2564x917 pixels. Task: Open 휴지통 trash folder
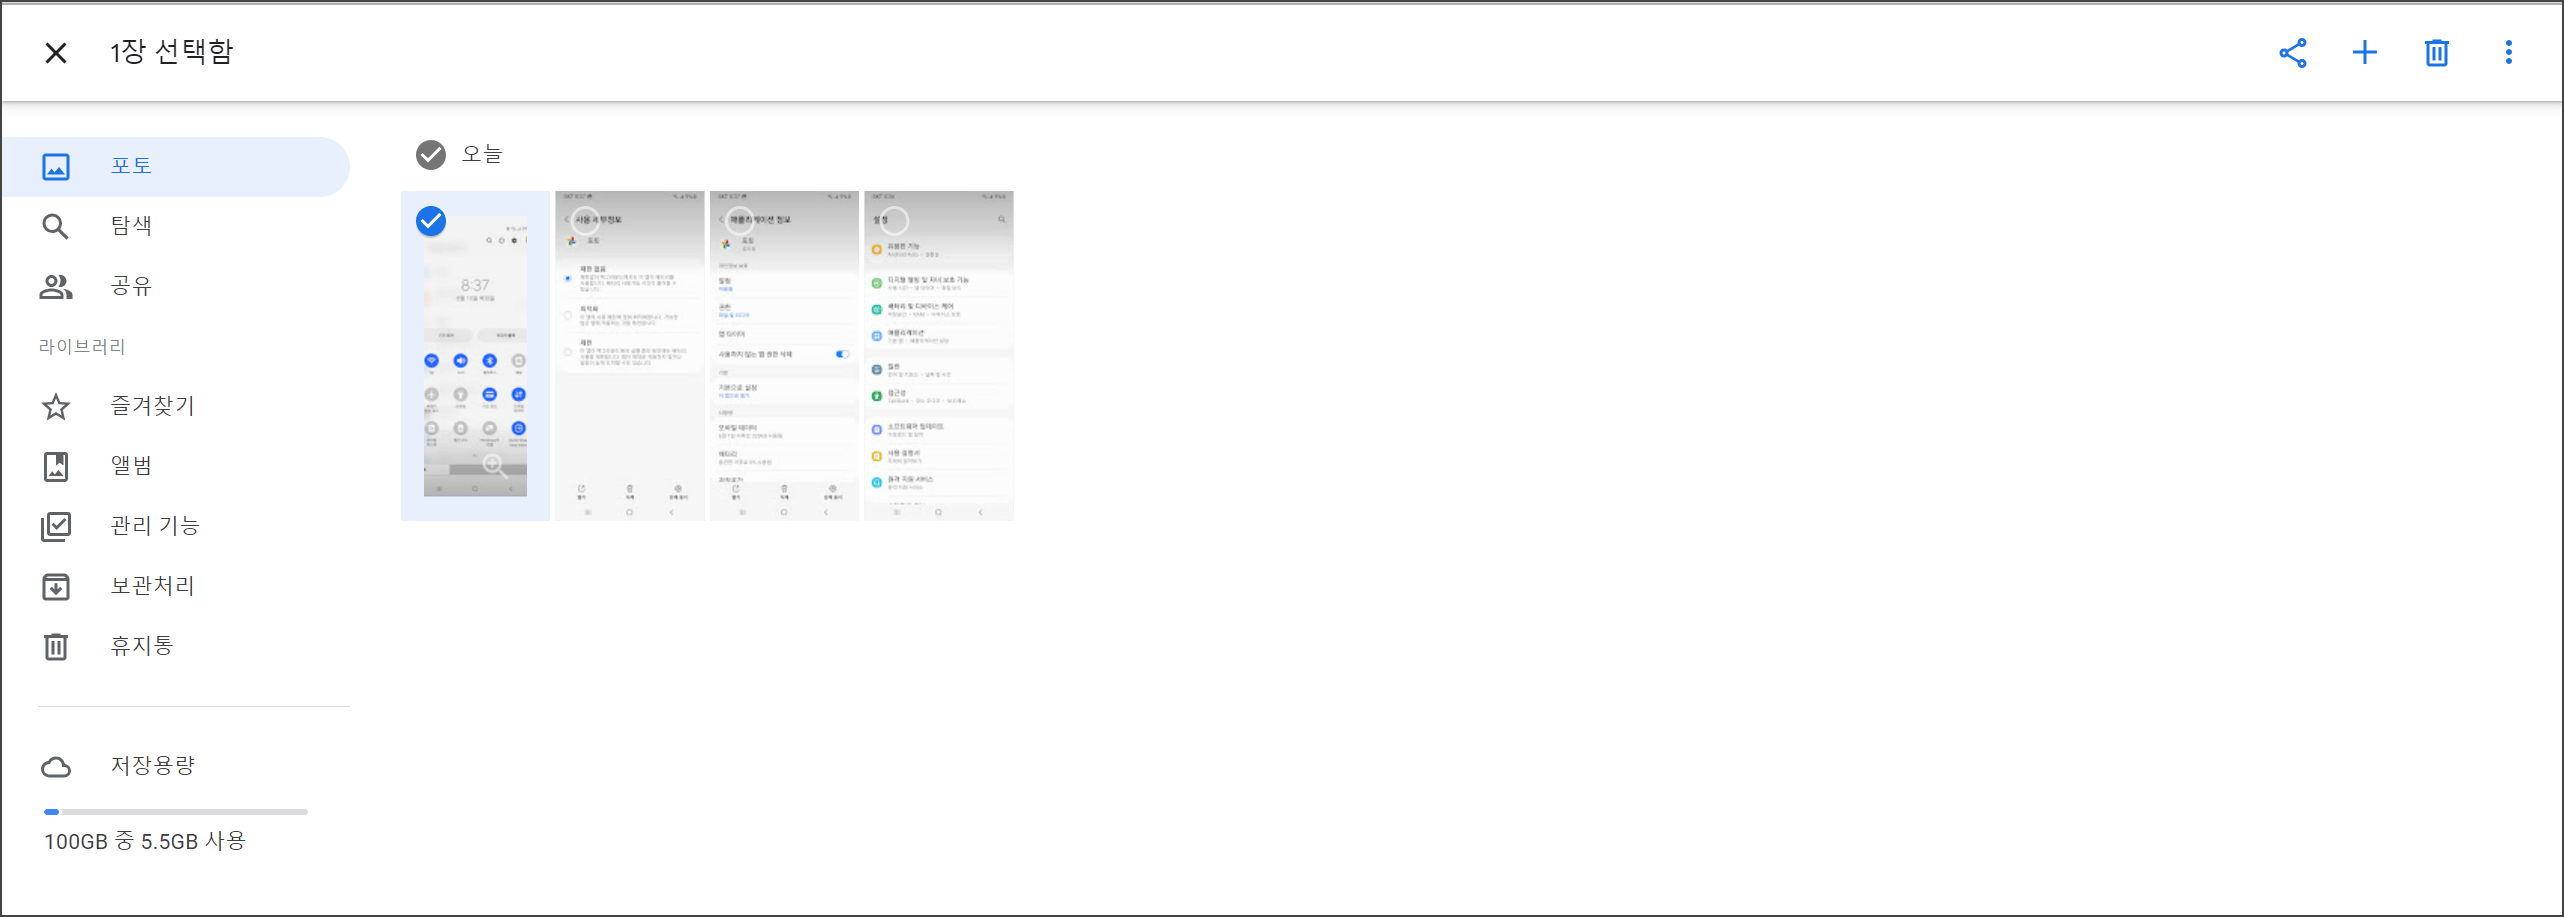176,646
